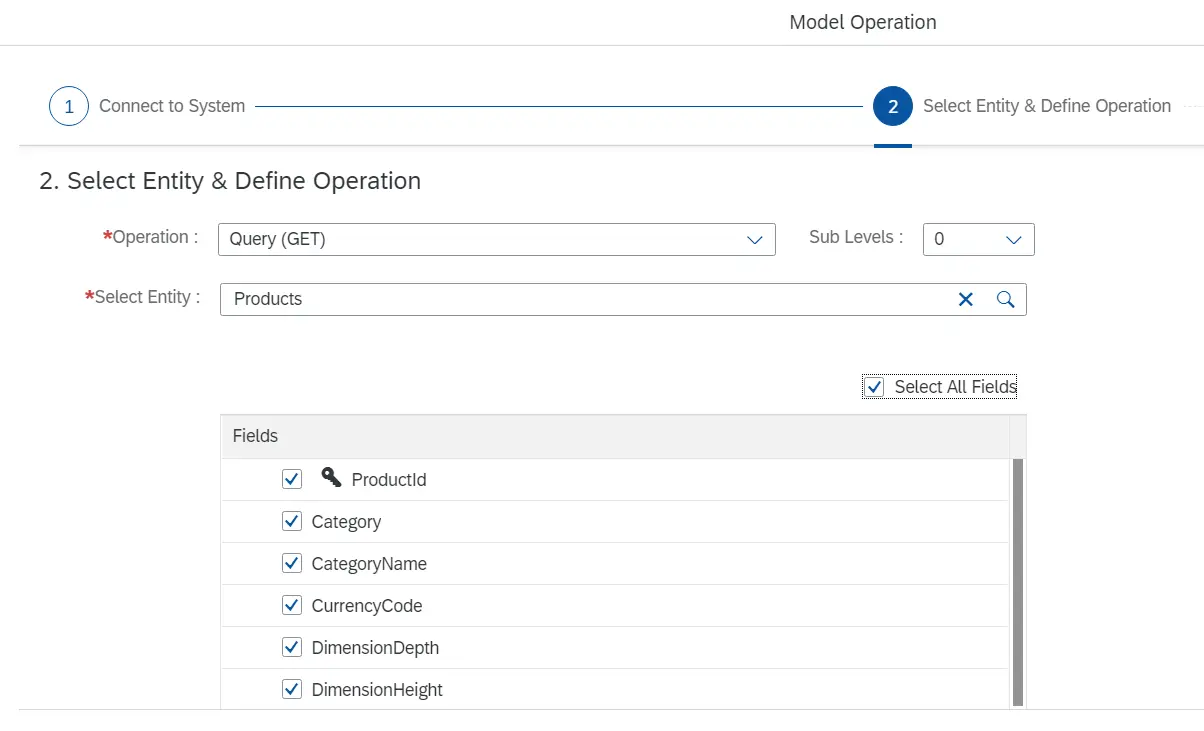Deselect the CategoryName field checkbox

tap(292, 563)
